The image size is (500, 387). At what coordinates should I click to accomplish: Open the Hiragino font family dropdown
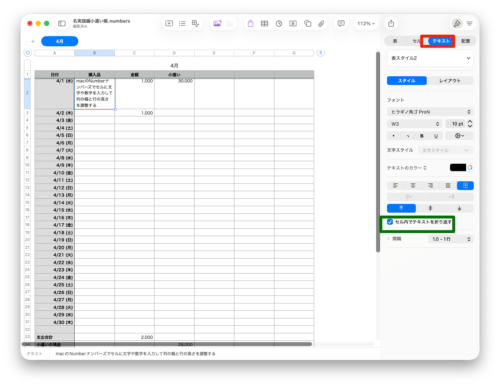coord(430,112)
